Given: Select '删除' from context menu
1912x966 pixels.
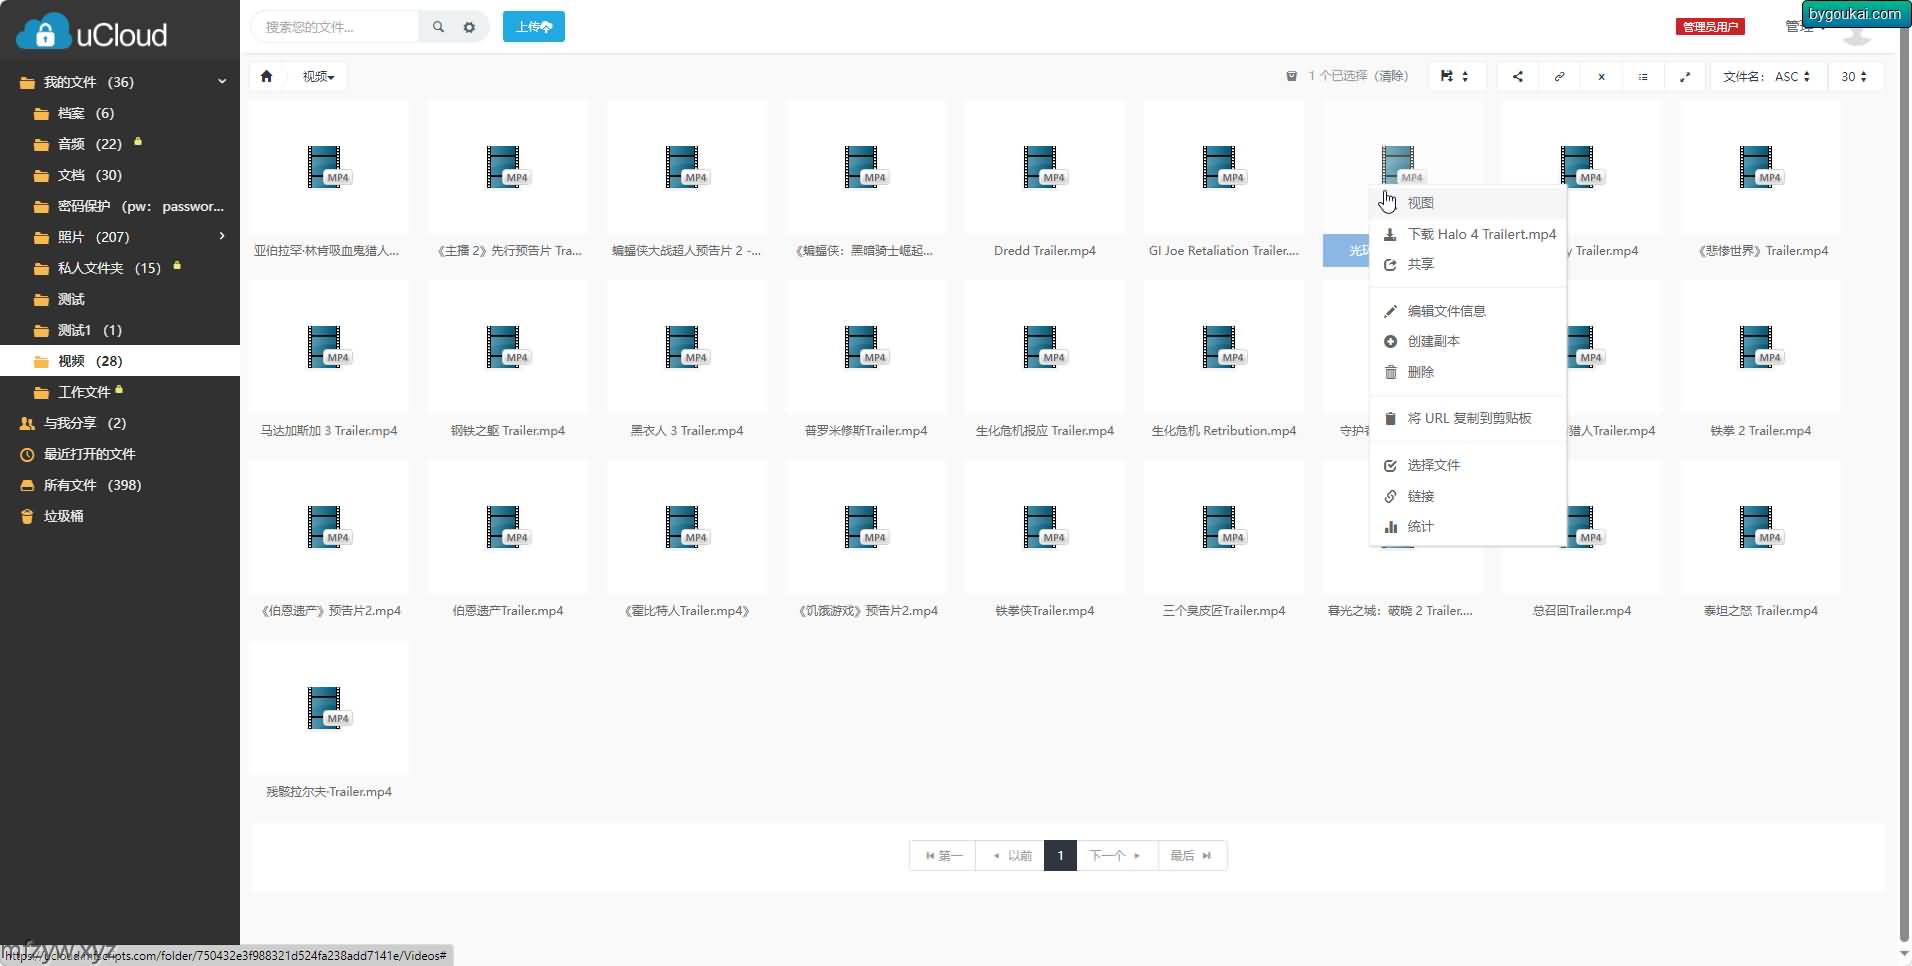Looking at the screenshot, I should point(1420,372).
